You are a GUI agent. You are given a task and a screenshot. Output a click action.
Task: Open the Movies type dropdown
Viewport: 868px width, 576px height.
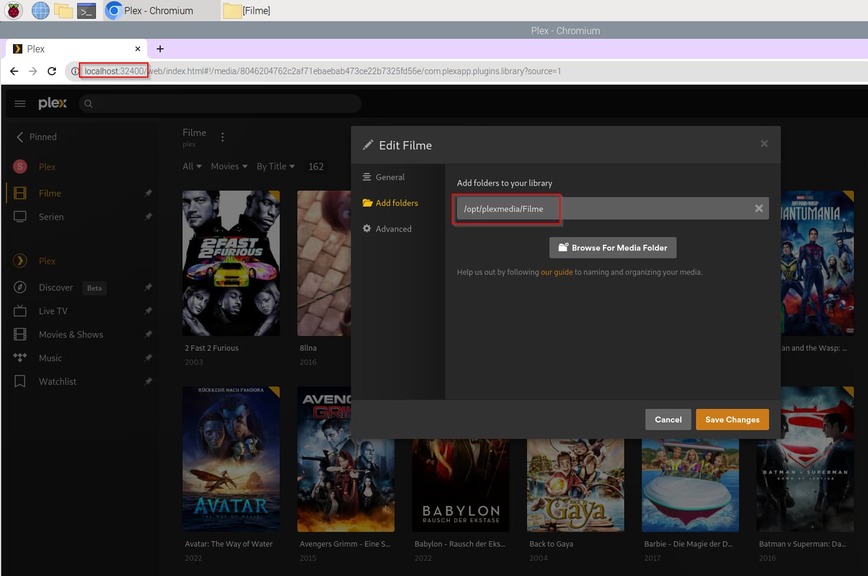point(229,167)
